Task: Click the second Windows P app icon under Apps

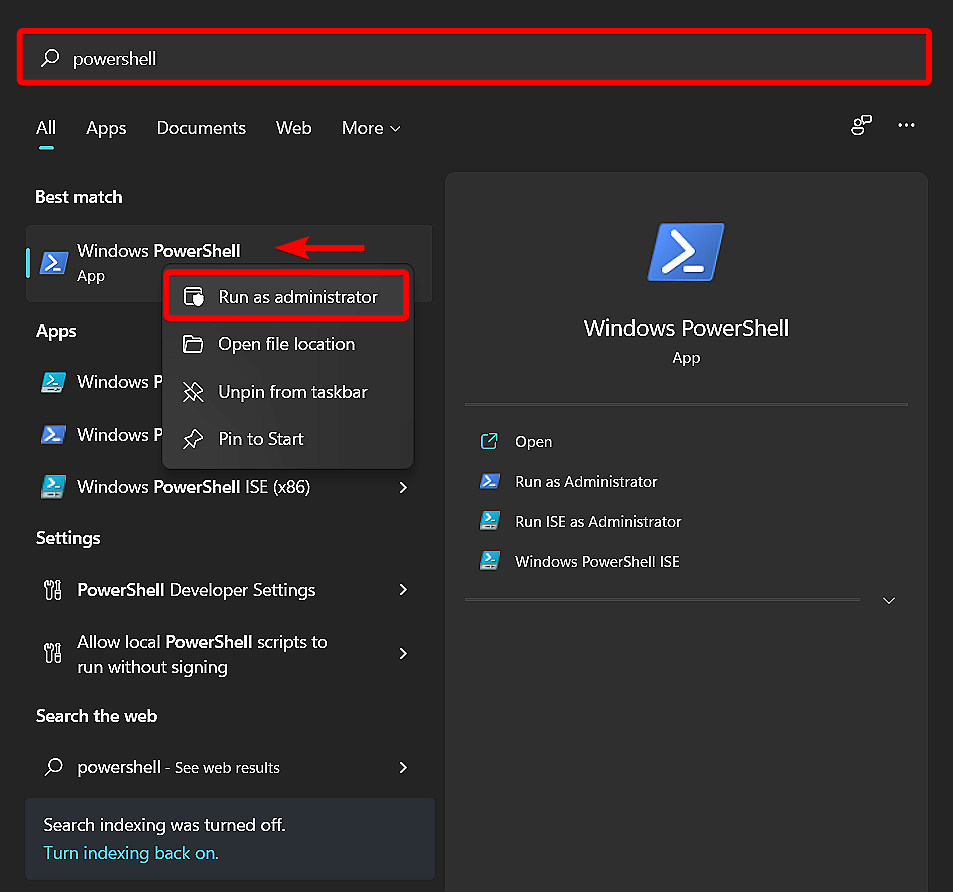Action: point(53,434)
